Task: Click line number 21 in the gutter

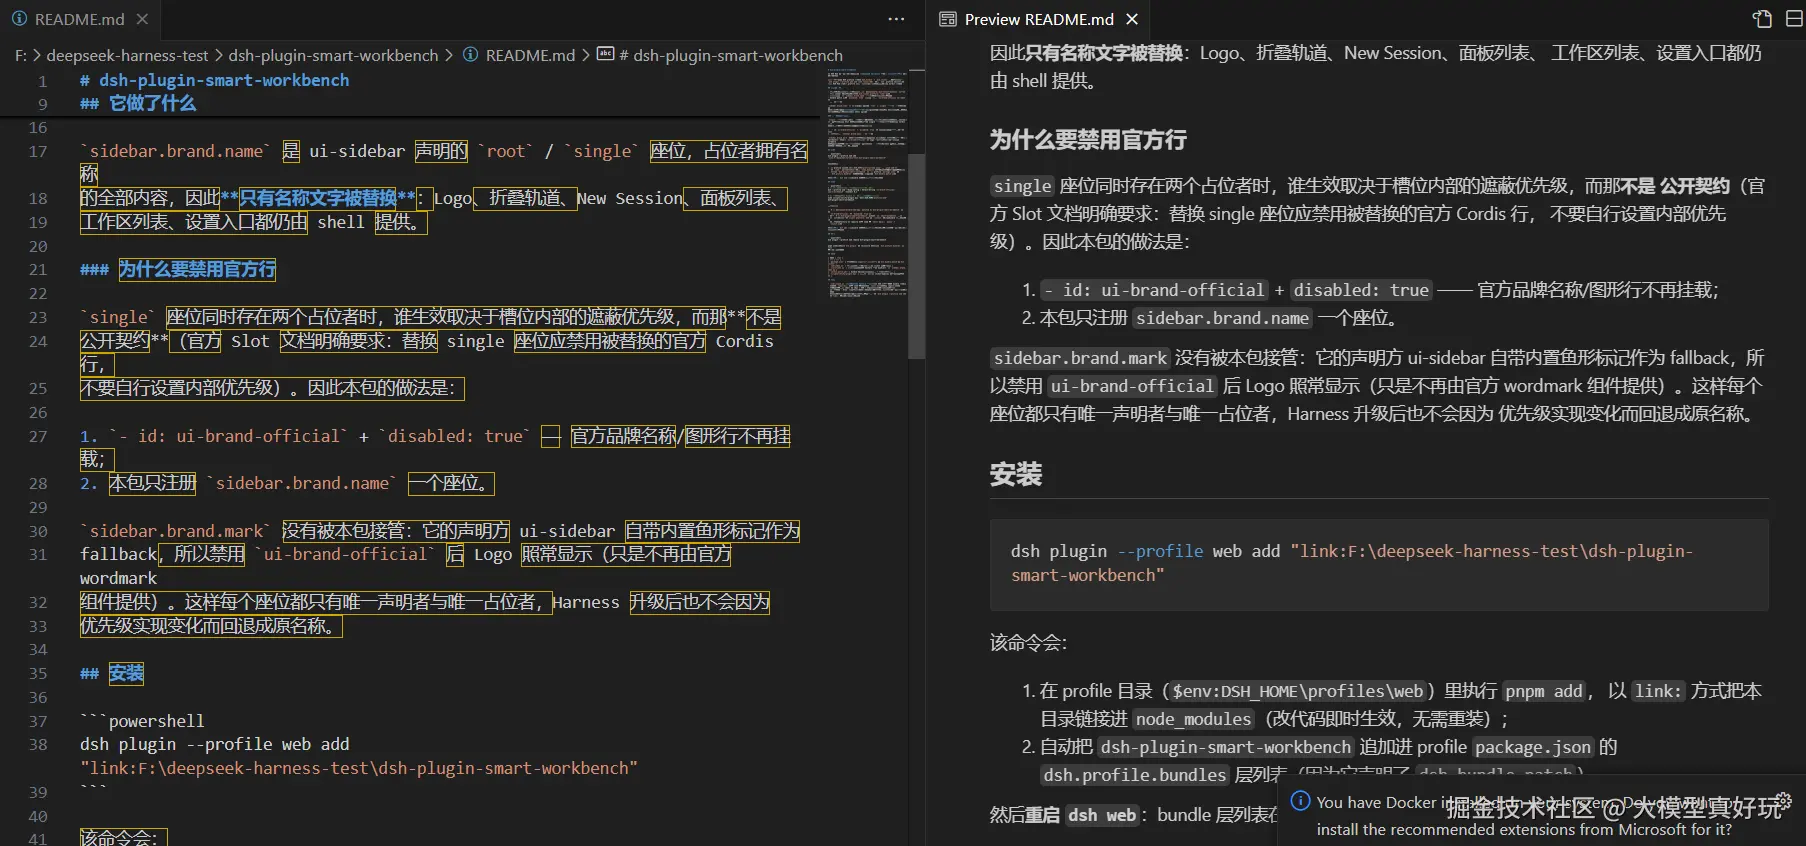Action: point(38,270)
